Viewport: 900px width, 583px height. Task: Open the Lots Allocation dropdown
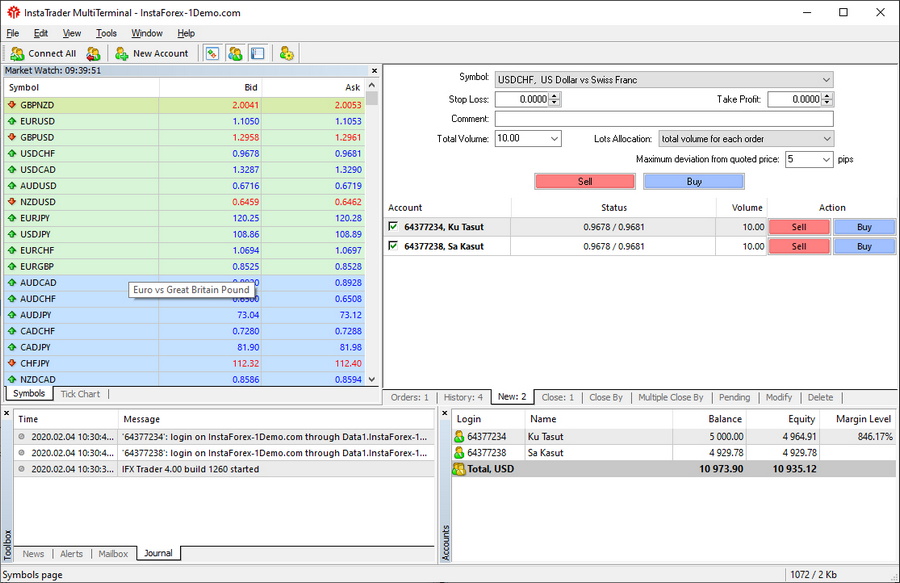pos(825,139)
